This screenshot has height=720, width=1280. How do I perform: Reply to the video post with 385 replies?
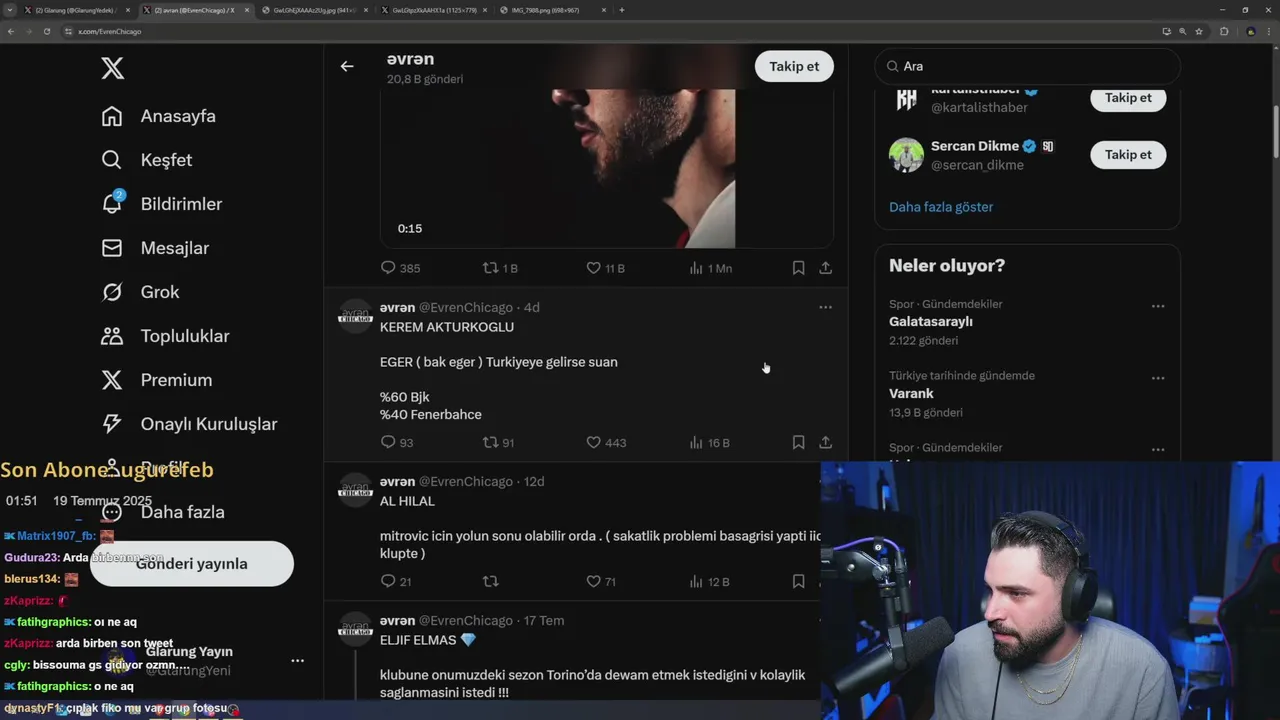[400, 268]
